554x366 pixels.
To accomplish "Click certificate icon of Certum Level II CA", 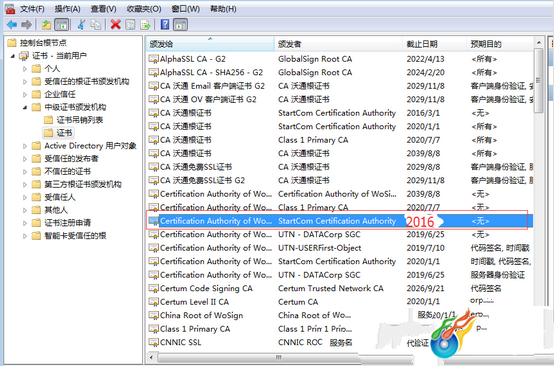I will (153, 302).
